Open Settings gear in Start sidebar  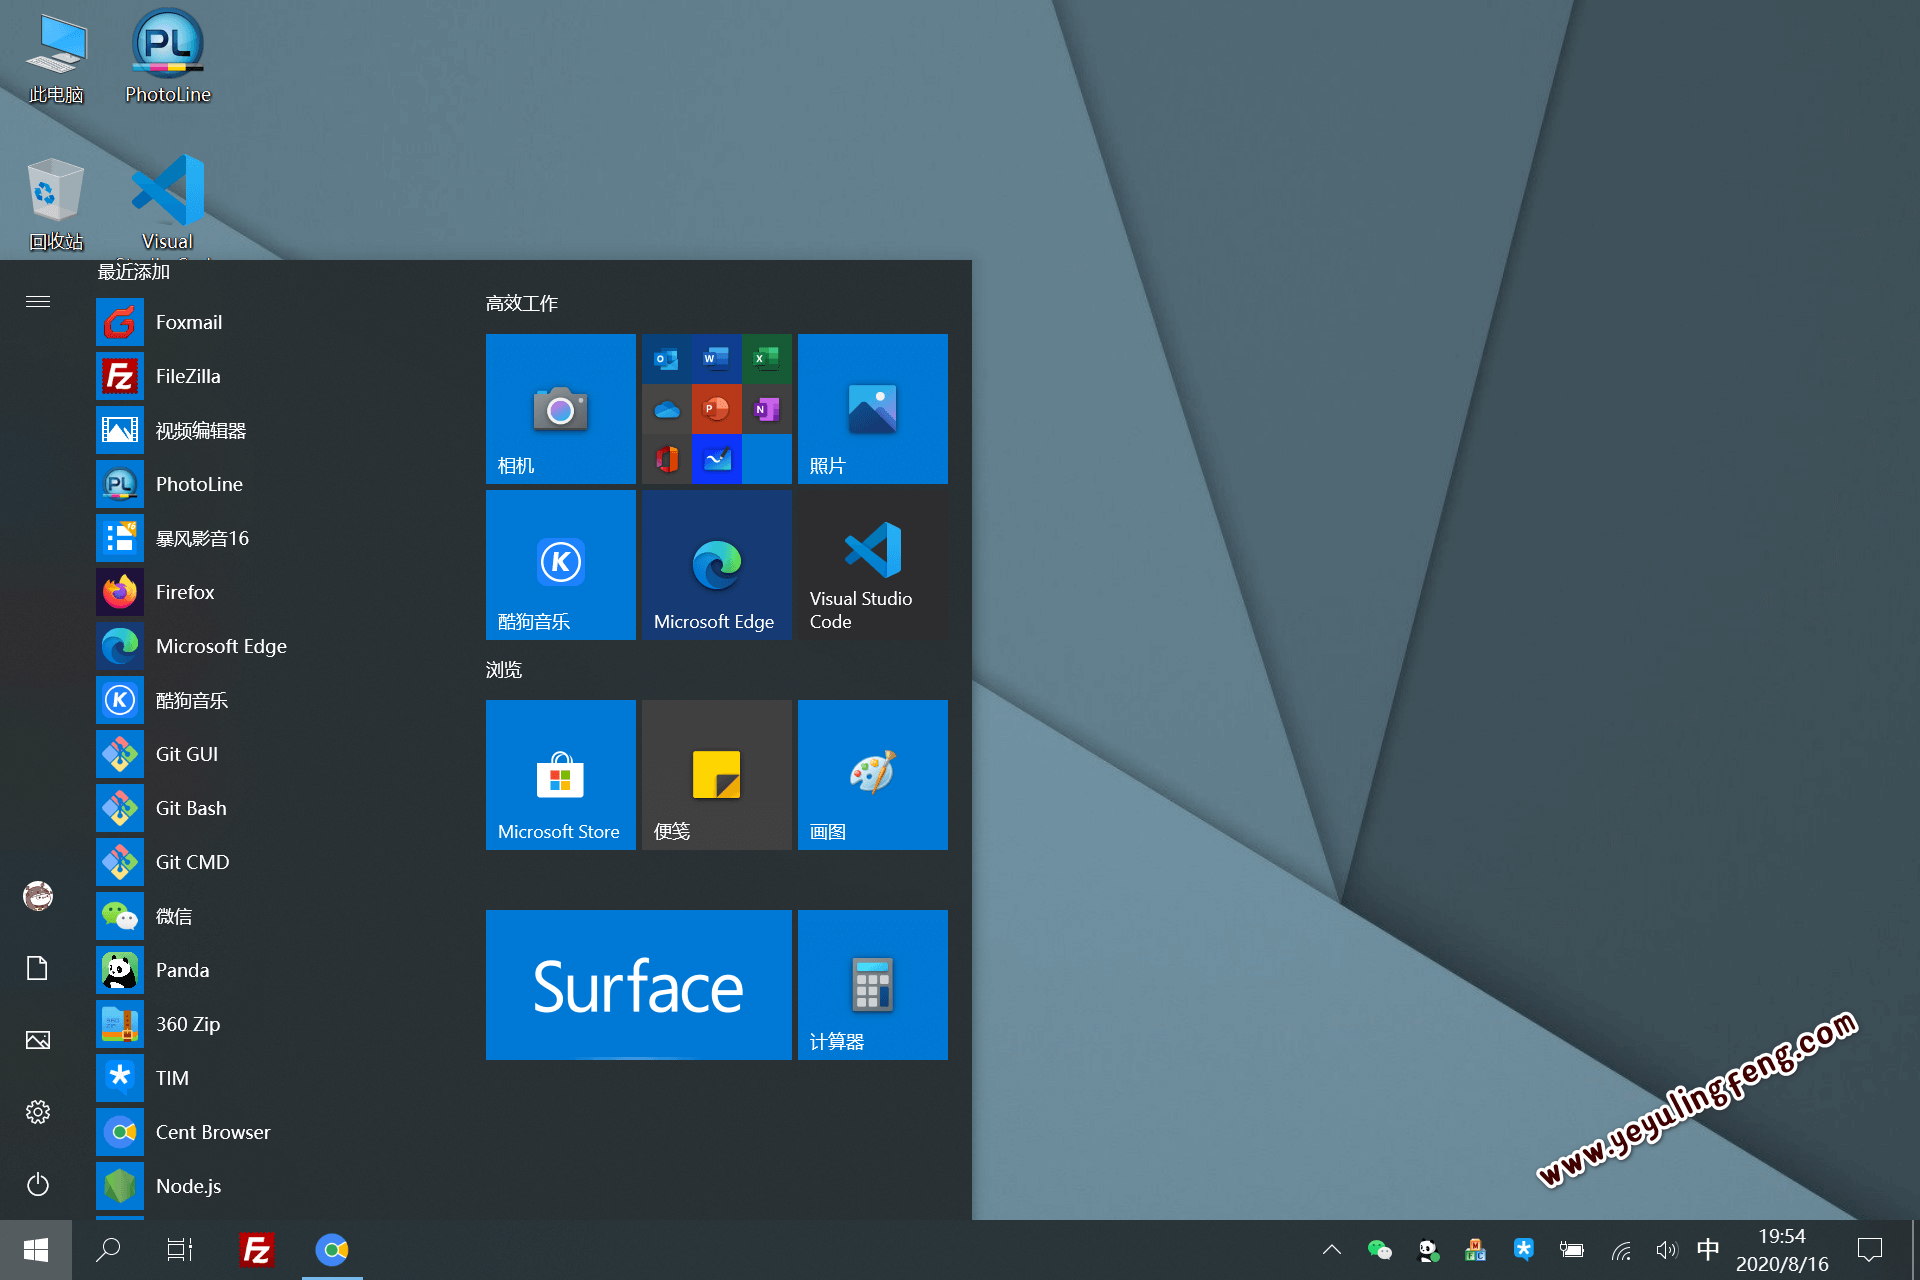pos(38,1112)
